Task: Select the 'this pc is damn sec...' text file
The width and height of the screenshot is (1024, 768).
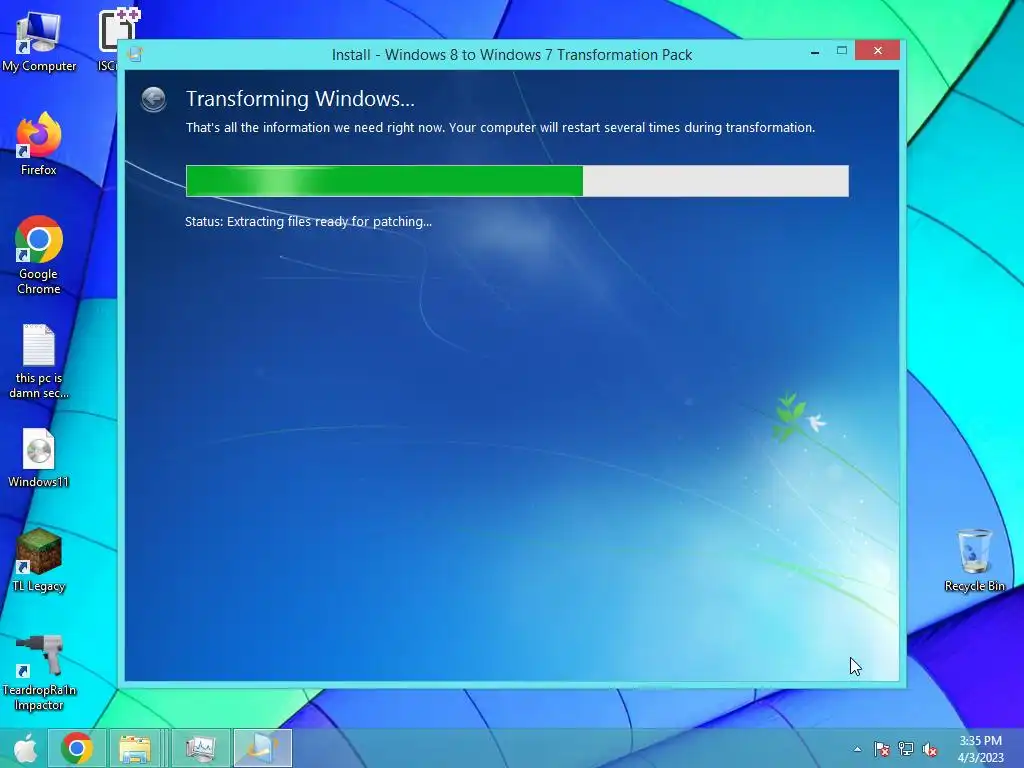Action: click(x=39, y=361)
